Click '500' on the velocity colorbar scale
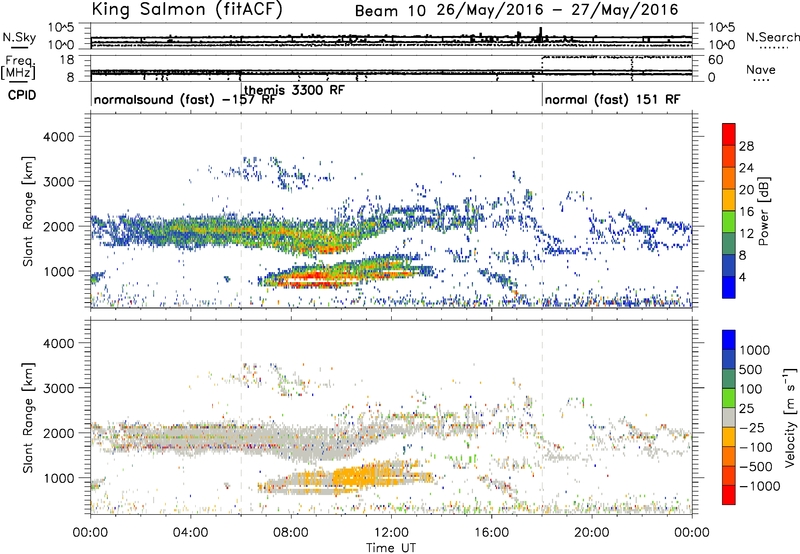The height and width of the screenshot is (554, 800). [x=753, y=369]
